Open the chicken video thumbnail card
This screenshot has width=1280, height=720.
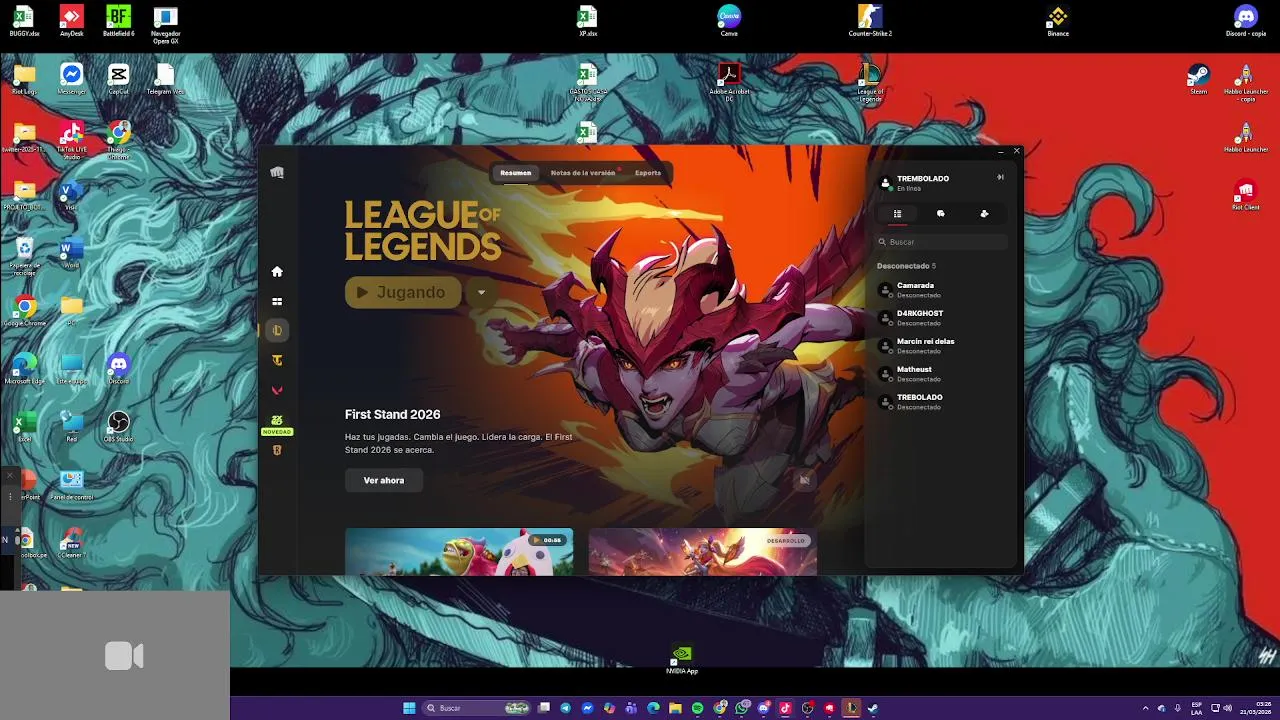[459, 552]
